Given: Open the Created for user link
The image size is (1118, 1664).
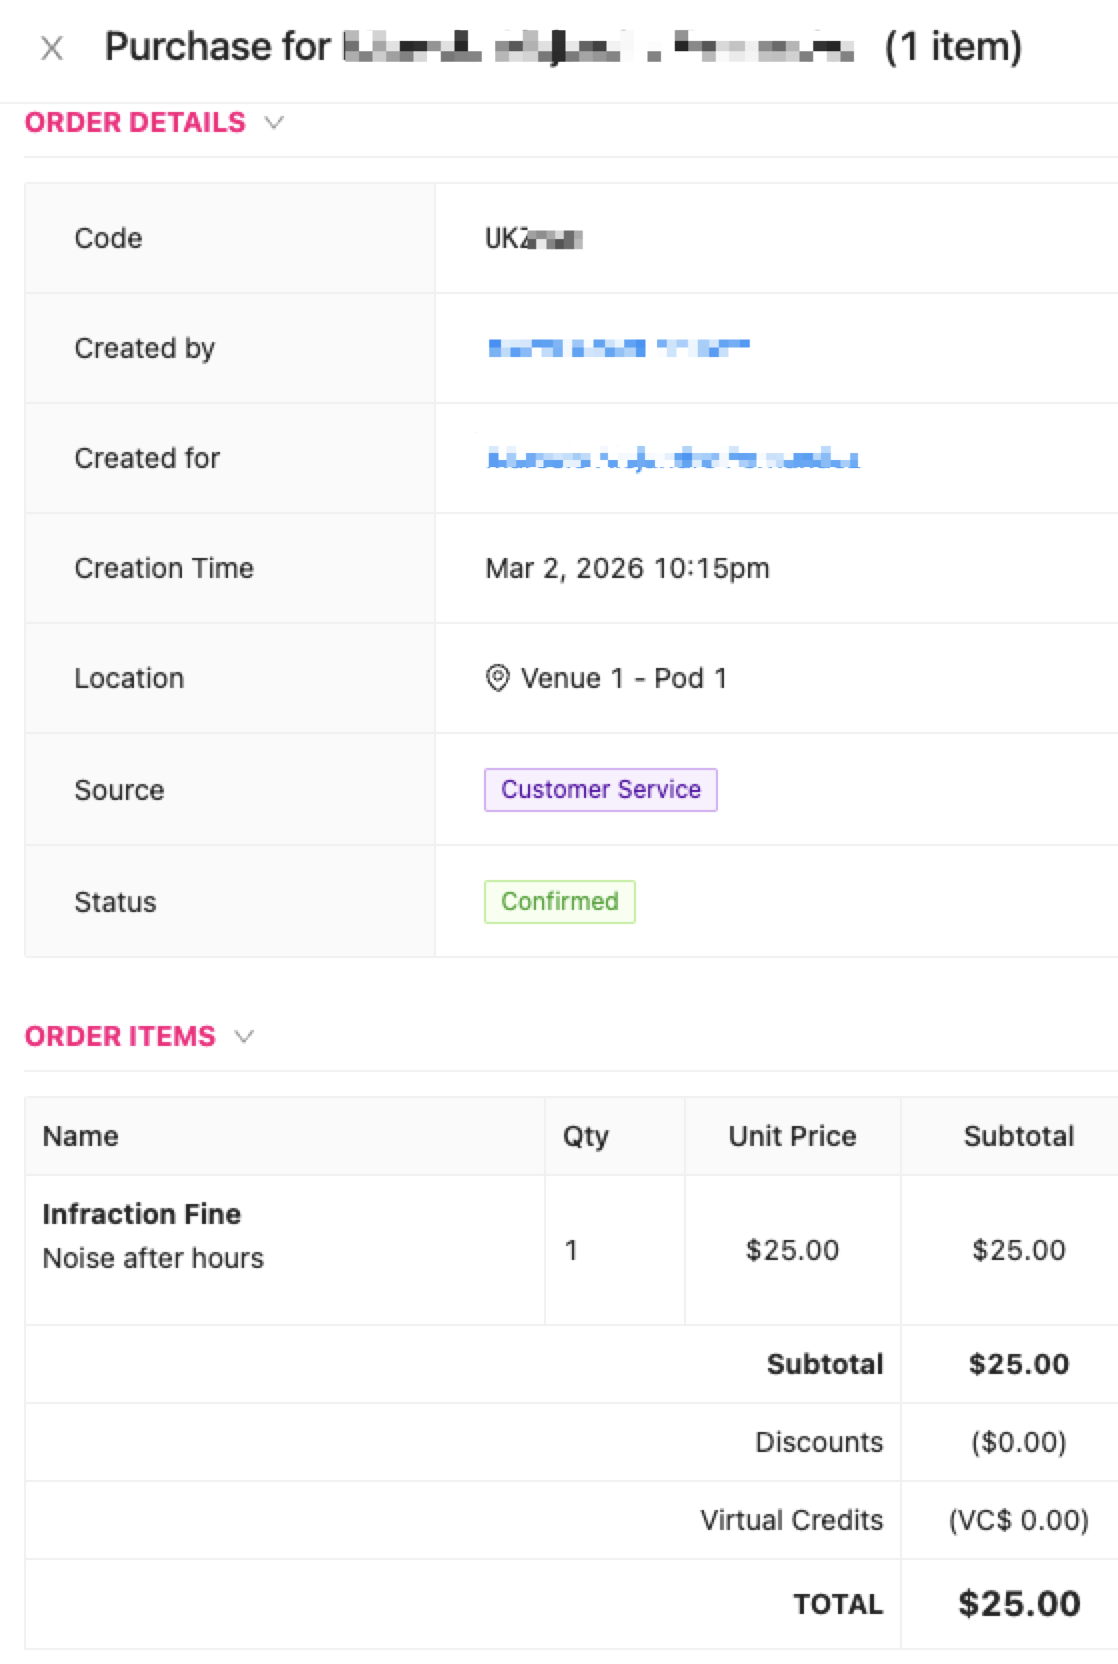Looking at the screenshot, I should [x=673, y=458].
